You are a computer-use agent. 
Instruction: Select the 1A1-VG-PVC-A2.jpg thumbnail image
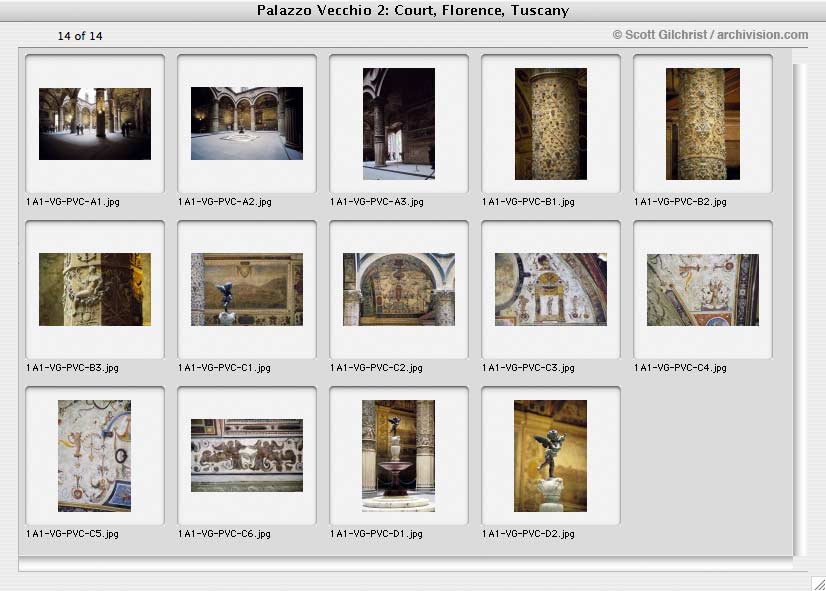(247, 123)
